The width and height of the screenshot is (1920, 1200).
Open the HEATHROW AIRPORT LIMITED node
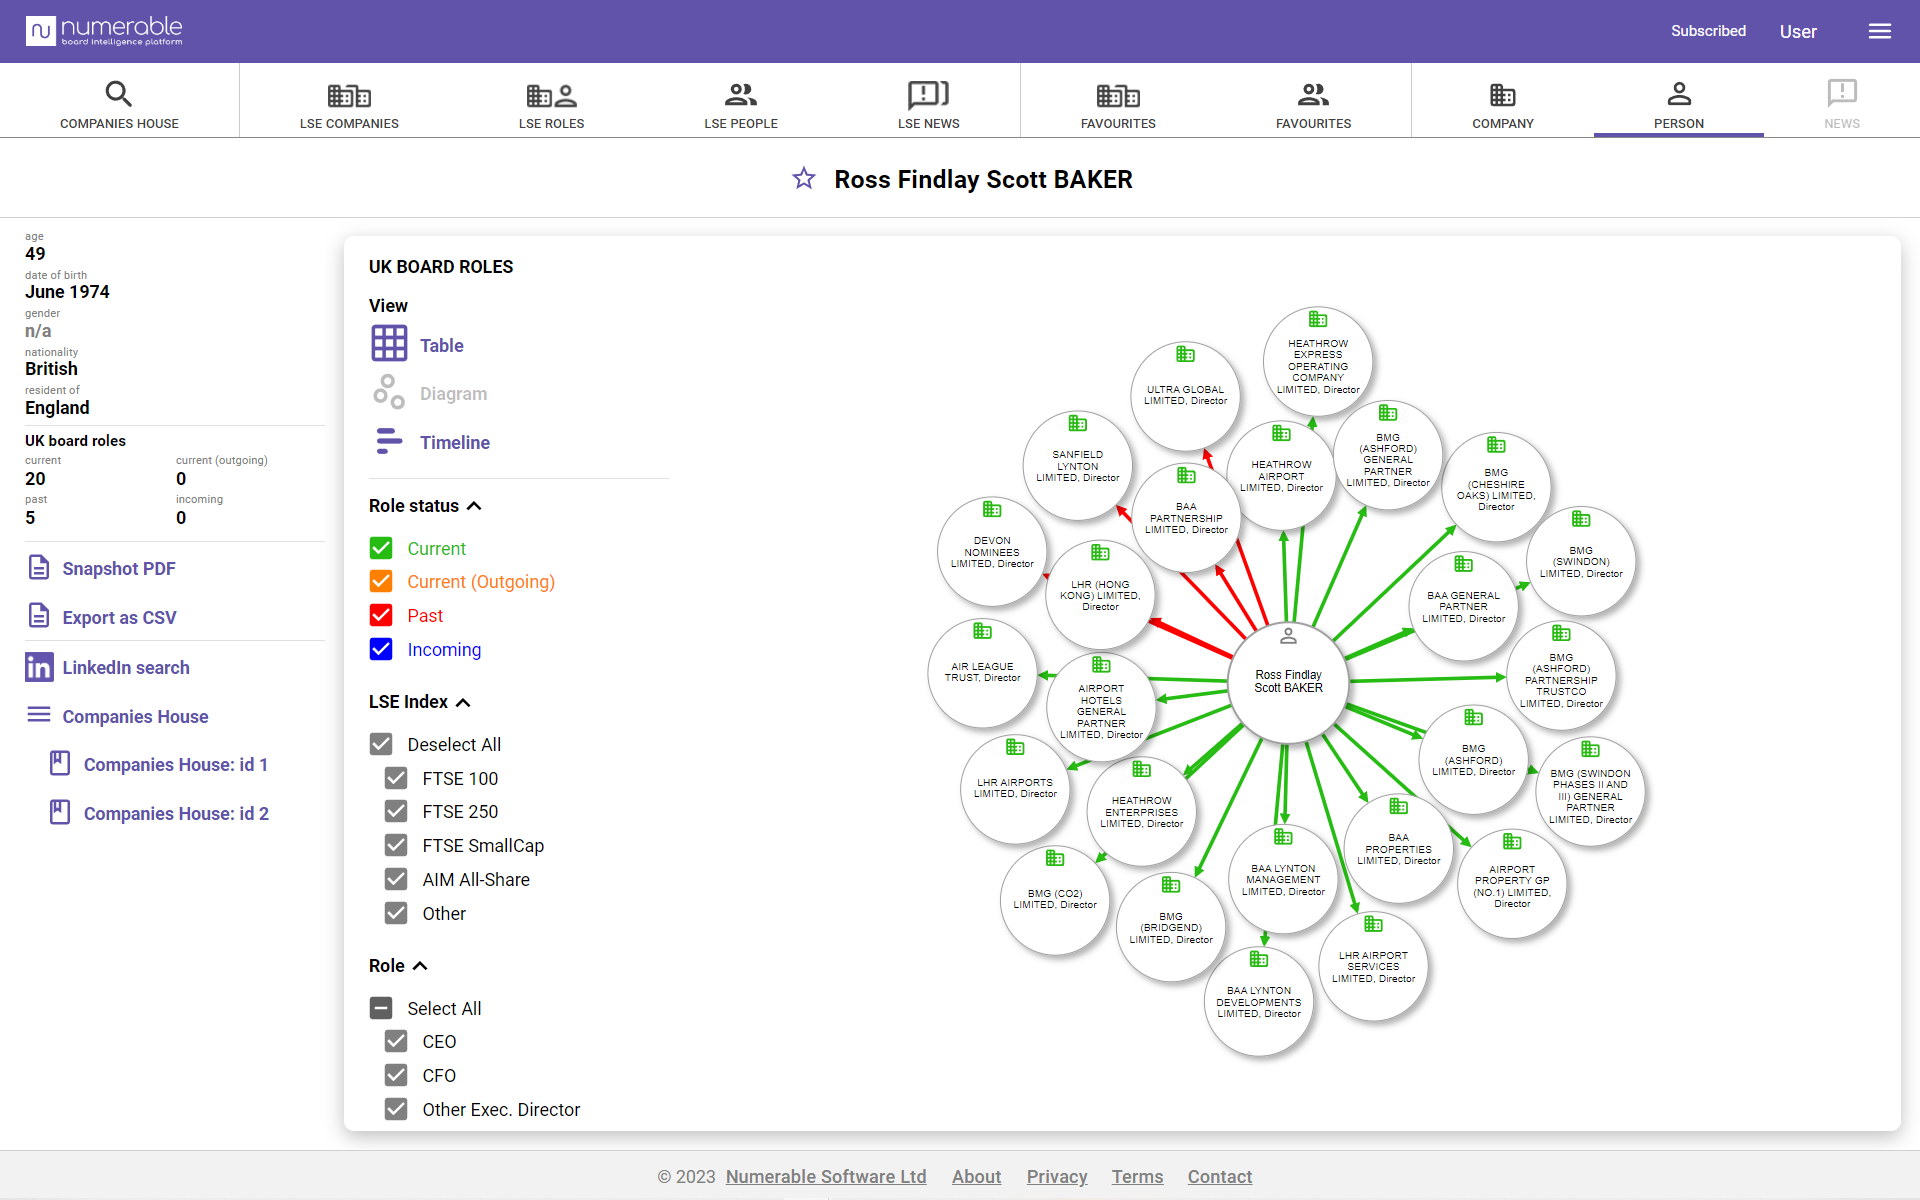(x=1281, y=476)
